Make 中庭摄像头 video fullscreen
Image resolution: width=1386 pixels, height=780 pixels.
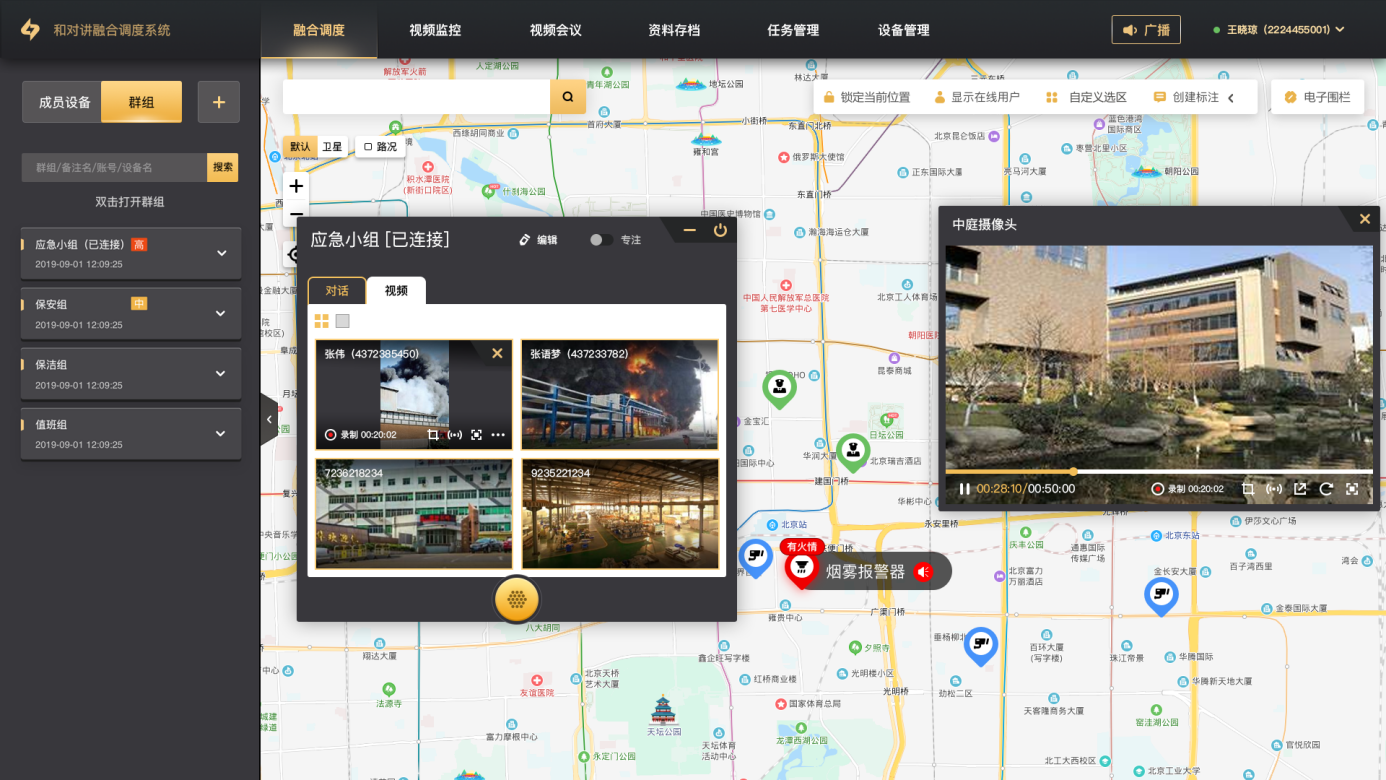click(1352, 489)
